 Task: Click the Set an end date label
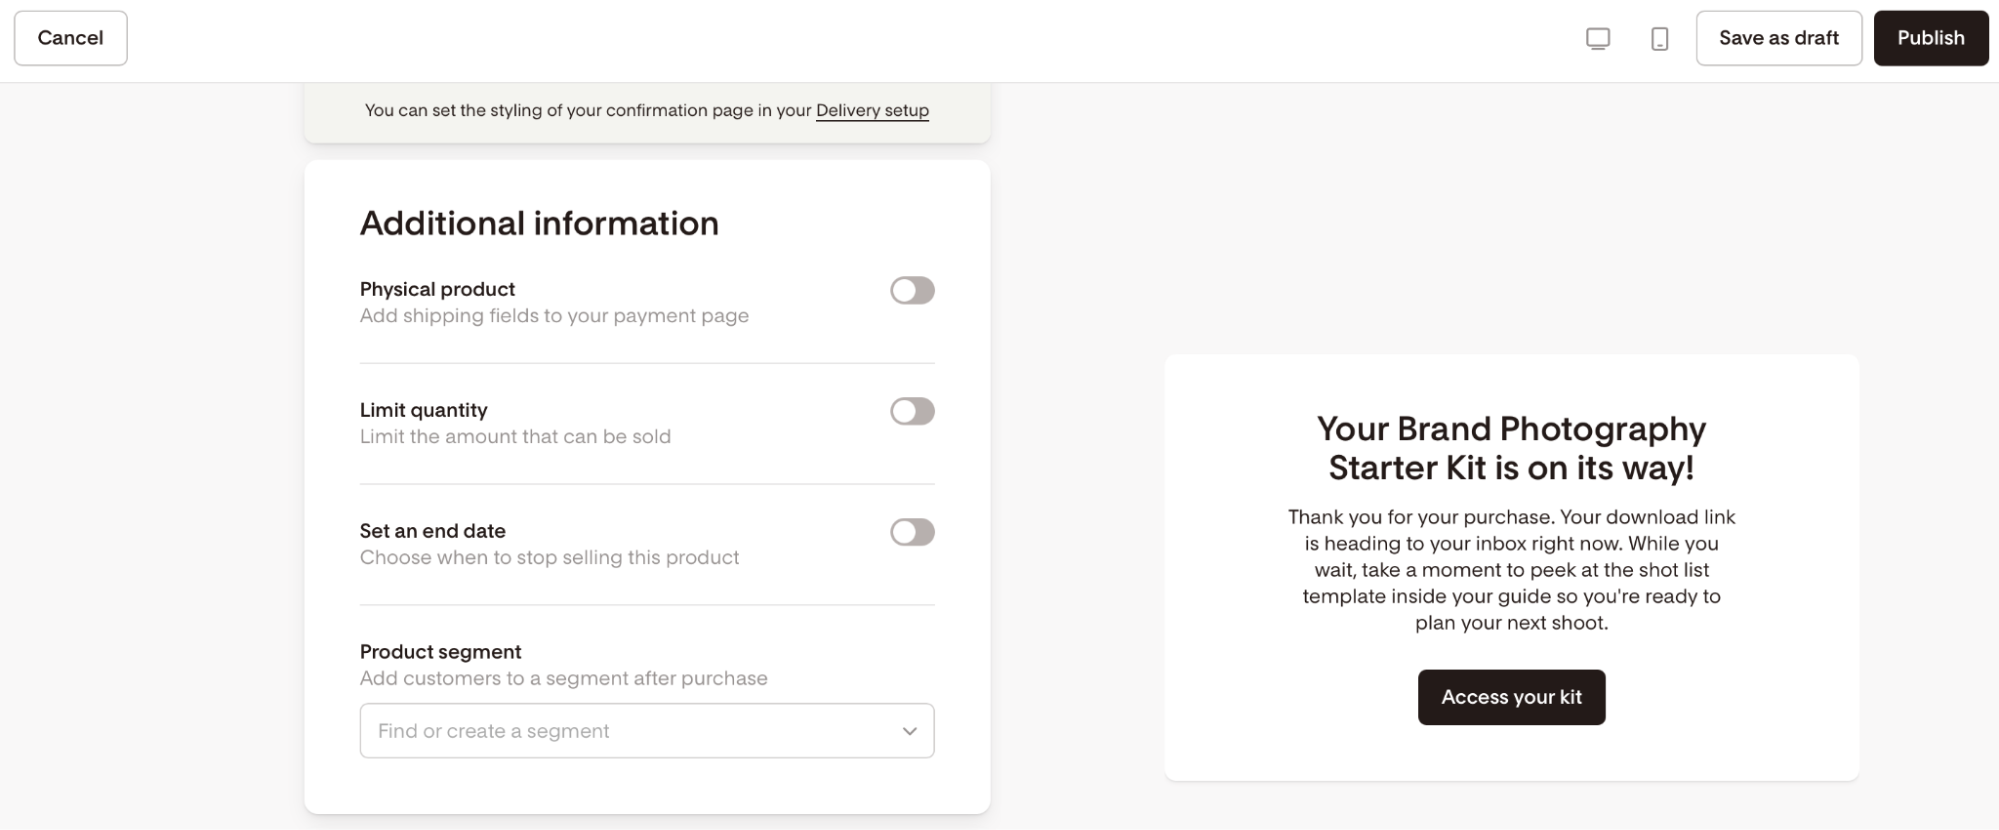click(x=433, y=531)
